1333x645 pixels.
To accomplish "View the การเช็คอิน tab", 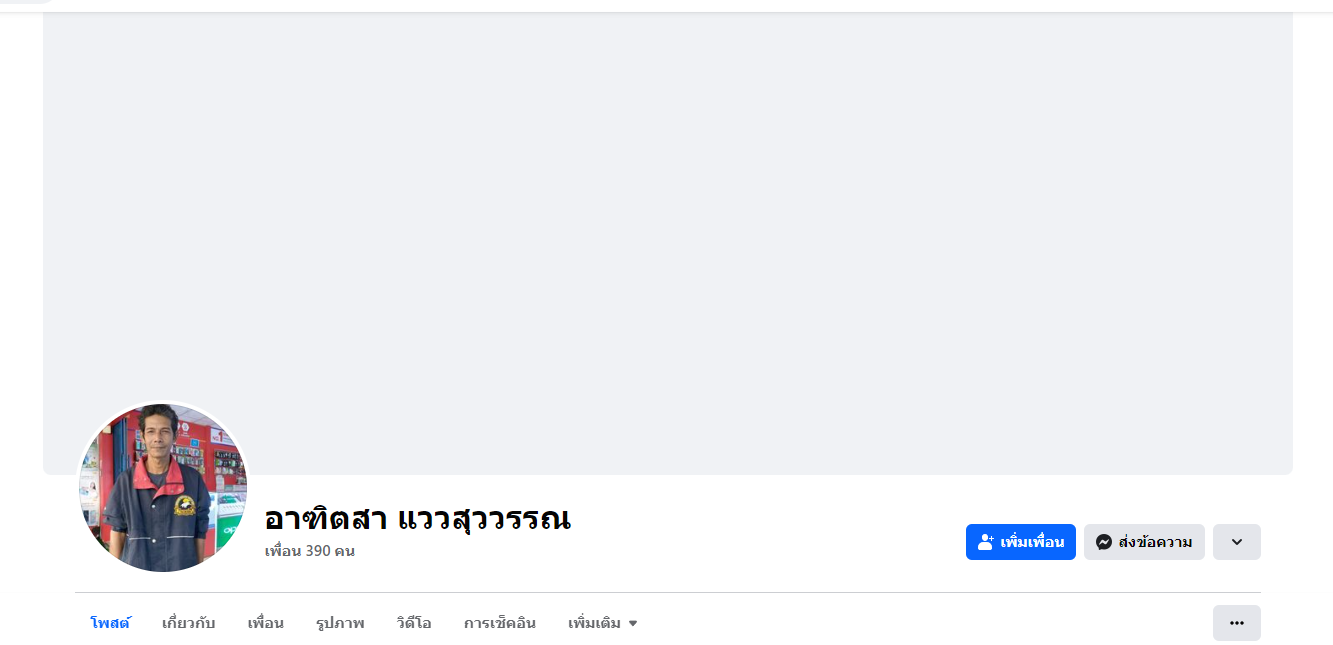I will 499,623.
